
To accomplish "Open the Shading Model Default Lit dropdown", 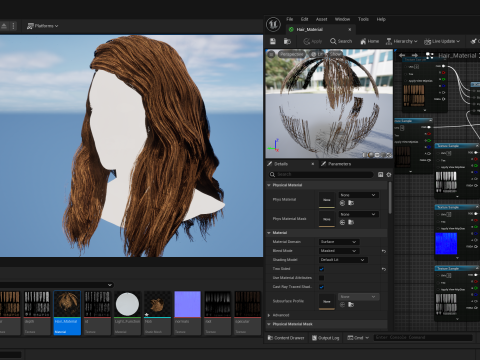I will tap(343, 260).
